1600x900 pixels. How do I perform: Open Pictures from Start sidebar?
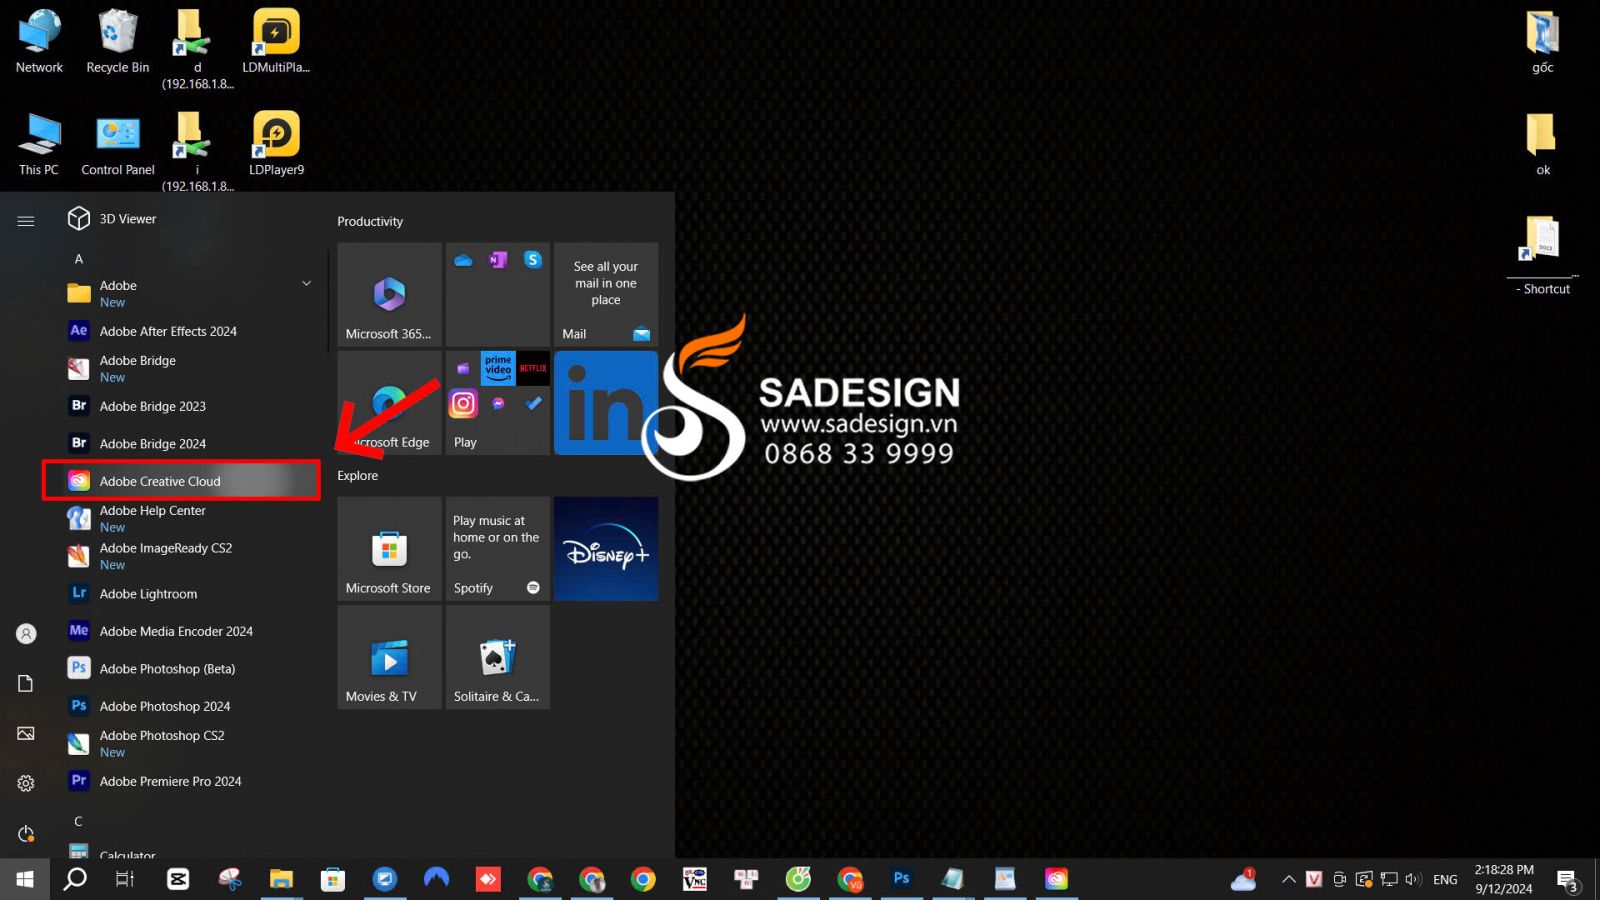pyautogui.click(x=26, y=733)
